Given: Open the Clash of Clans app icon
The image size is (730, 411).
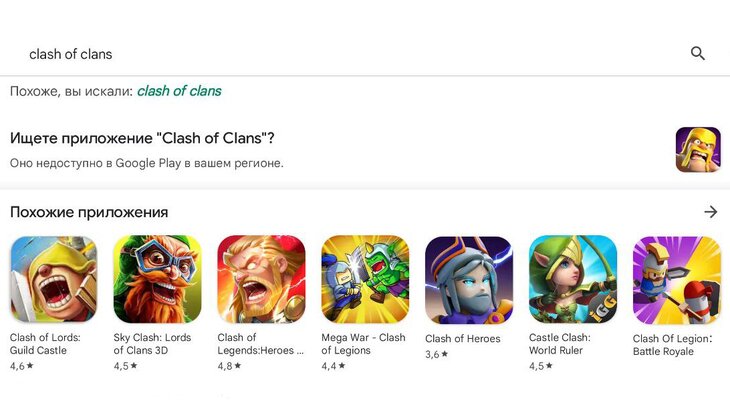Looking at the screenshot, I should click(697, 150).
